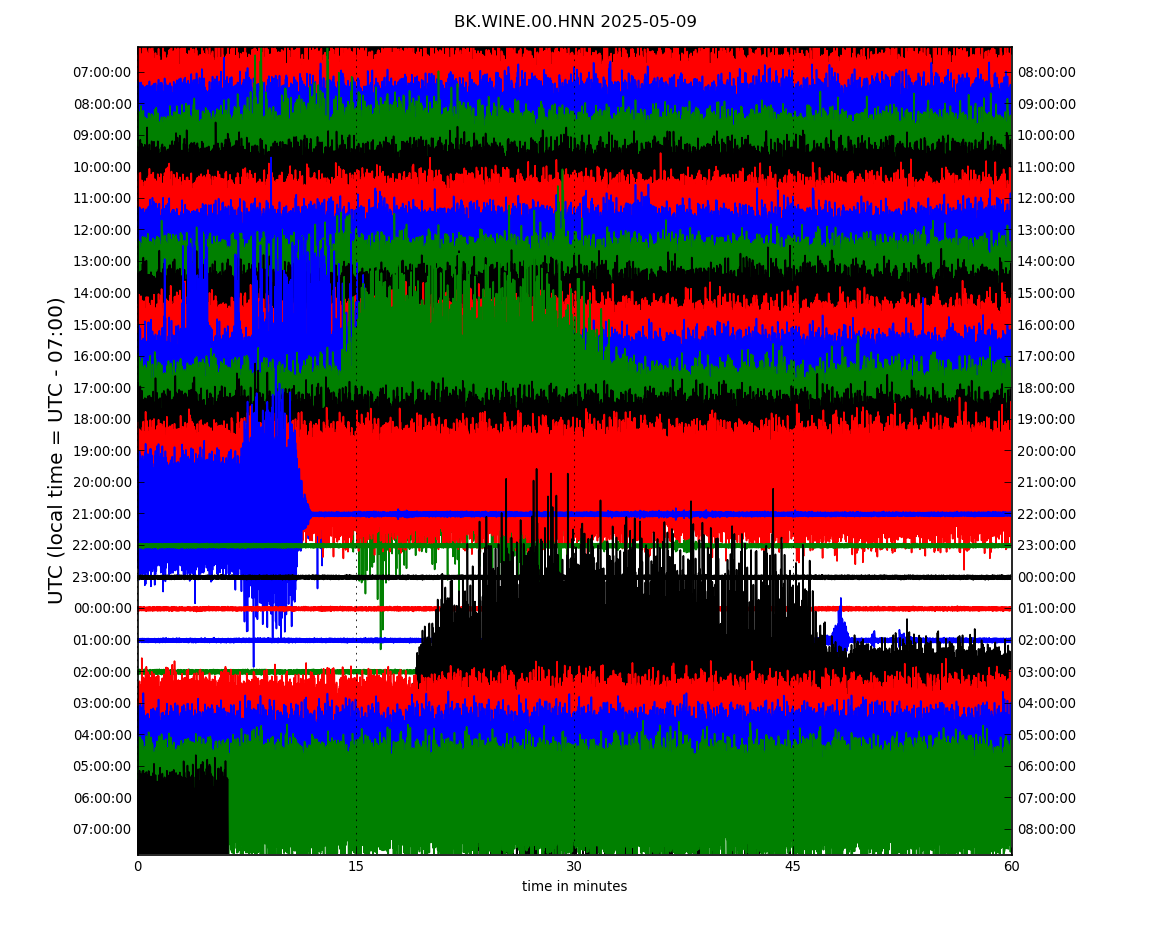Viewport: 1150px width, 950px height.
Task: Select 13:00:00 on the left UTC axis
Action: [x=103, y=262]
